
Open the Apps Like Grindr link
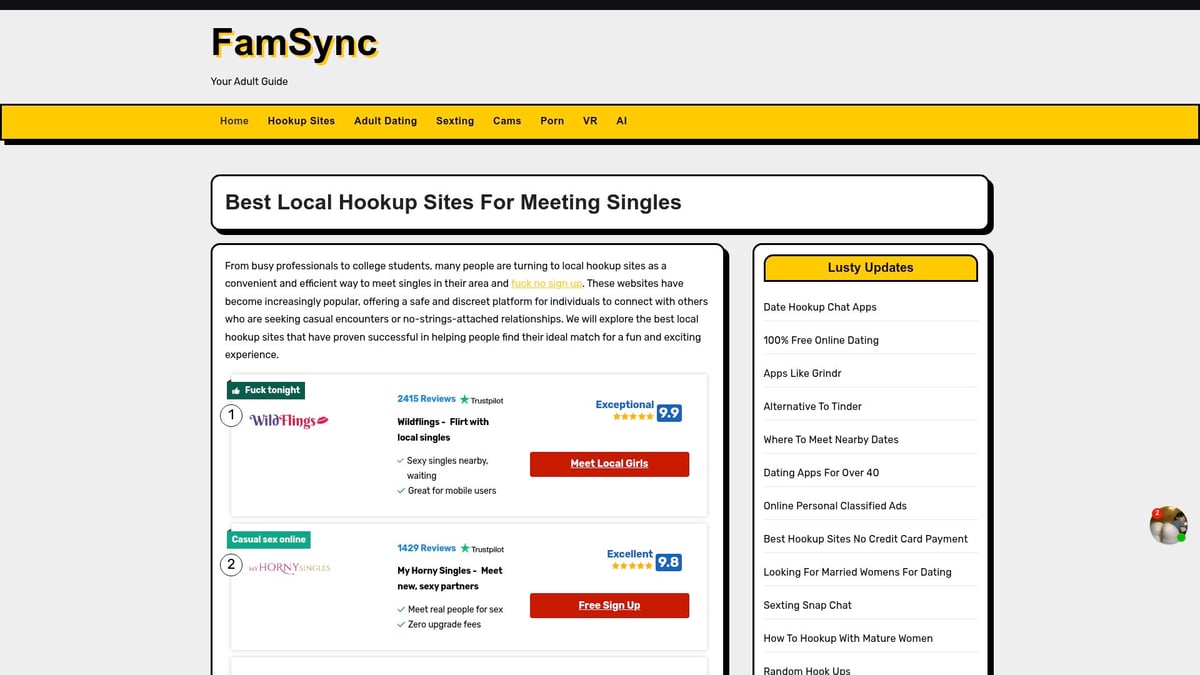tap(802, 373)
